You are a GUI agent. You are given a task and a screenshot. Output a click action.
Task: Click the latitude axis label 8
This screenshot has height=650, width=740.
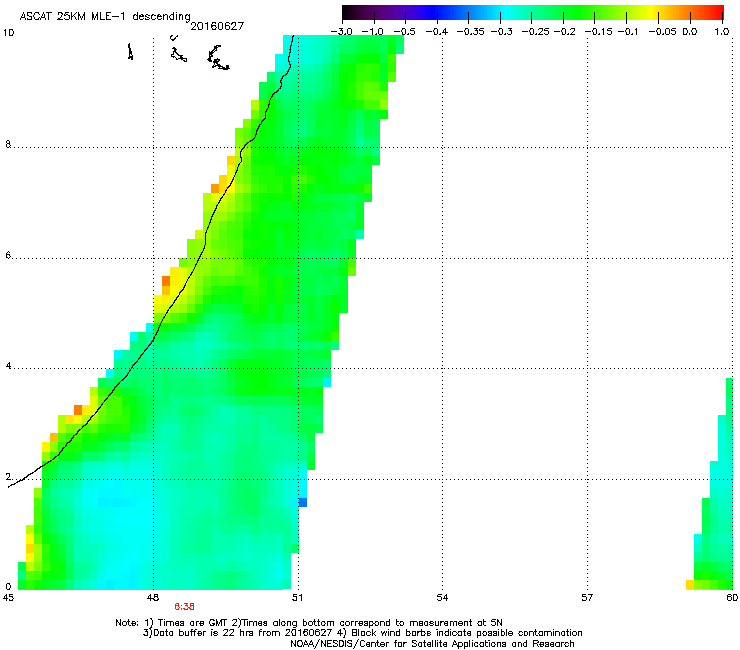click(8, 144)
